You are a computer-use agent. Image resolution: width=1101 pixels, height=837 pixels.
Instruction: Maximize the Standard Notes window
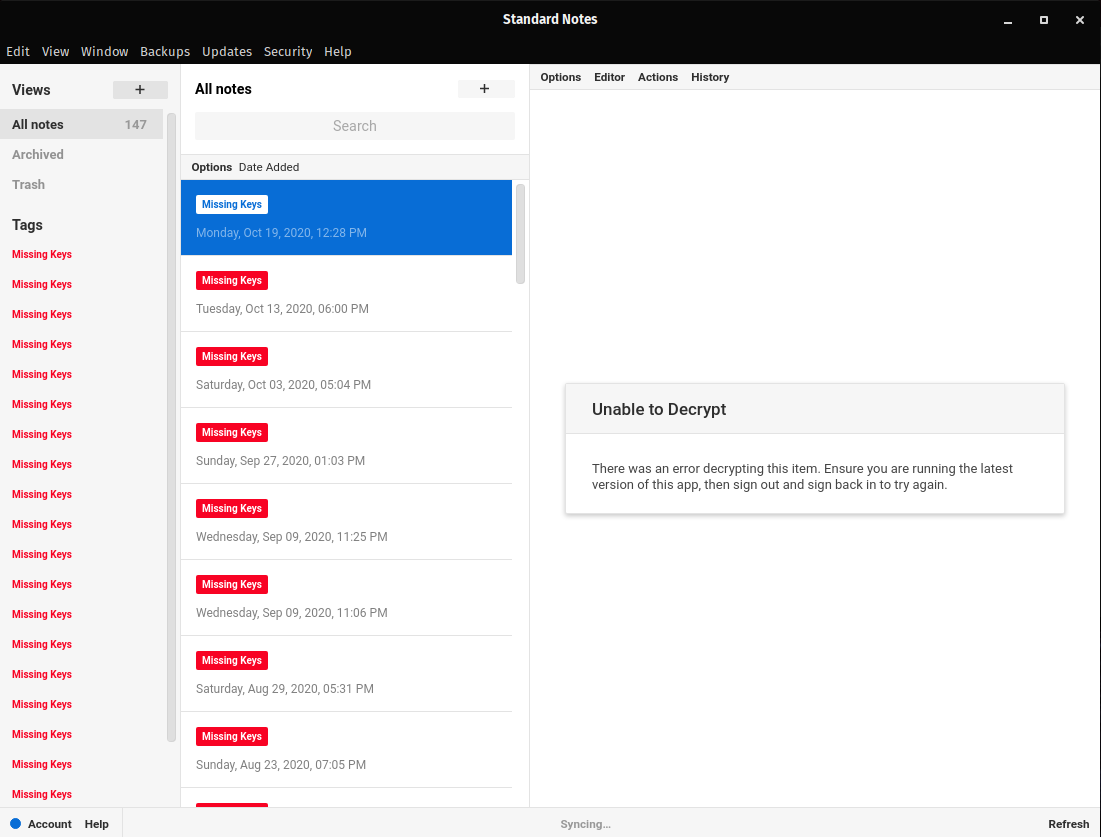pos(1044,20)
